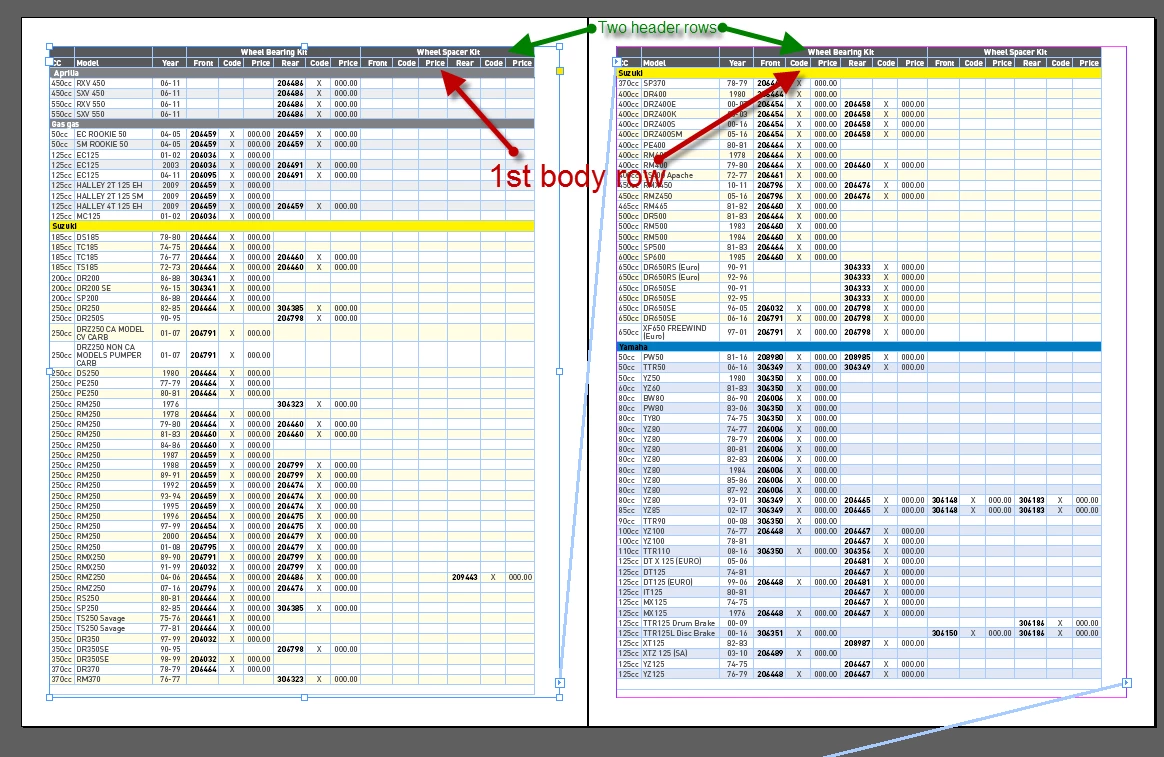Select the DRZ400SM model cell
The width and height of the screenshot is (1164, 757).
pos(681,134)
